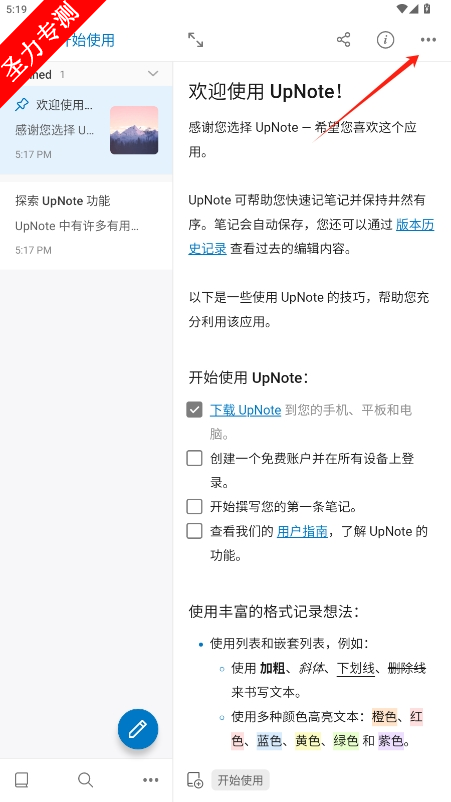This screenshot has width=451, height=802.
Task: Collapse the Pinned section chevron
Action: point(153,74)
